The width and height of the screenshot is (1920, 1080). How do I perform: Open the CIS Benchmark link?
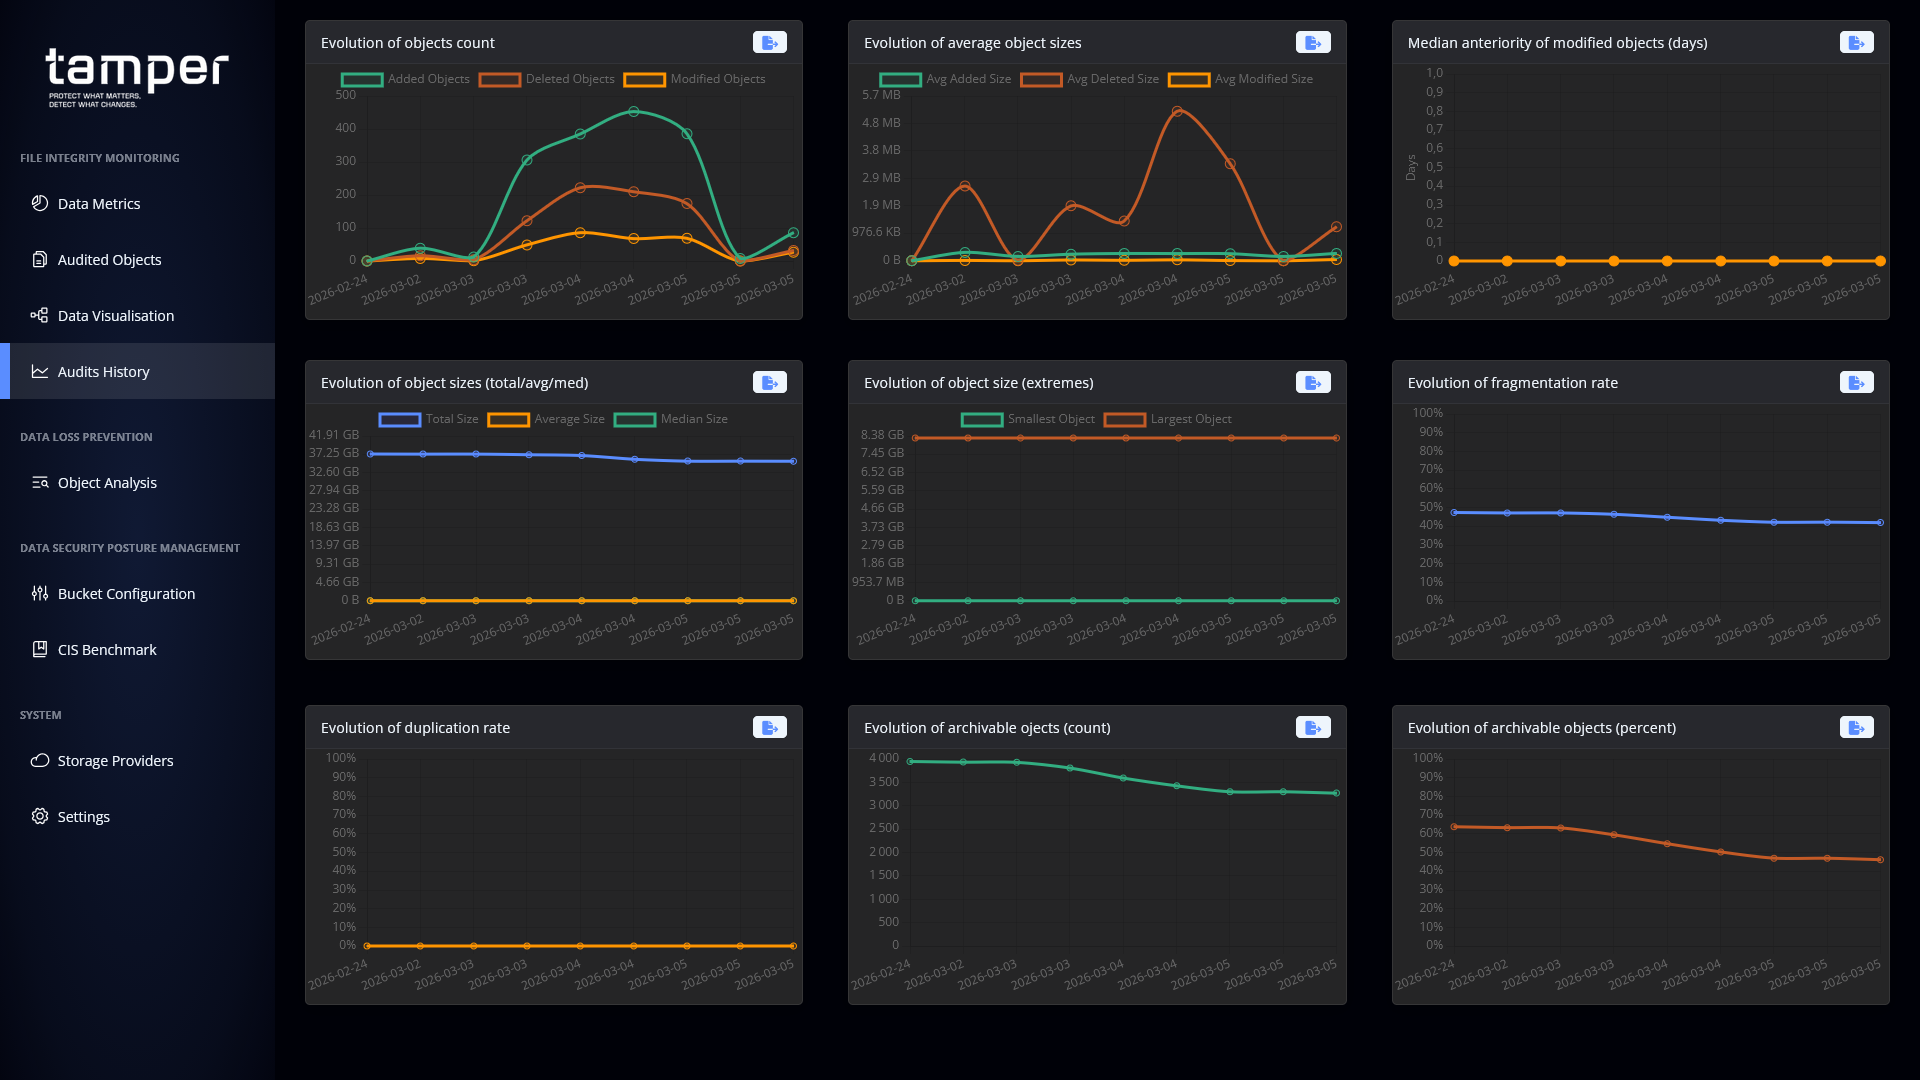[x=107, y=649]
